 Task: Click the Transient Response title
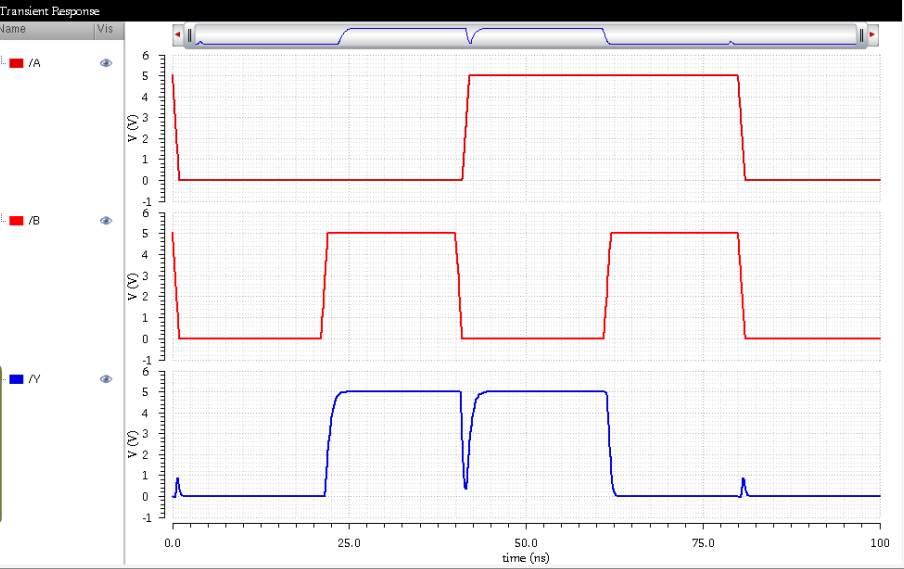50,11
